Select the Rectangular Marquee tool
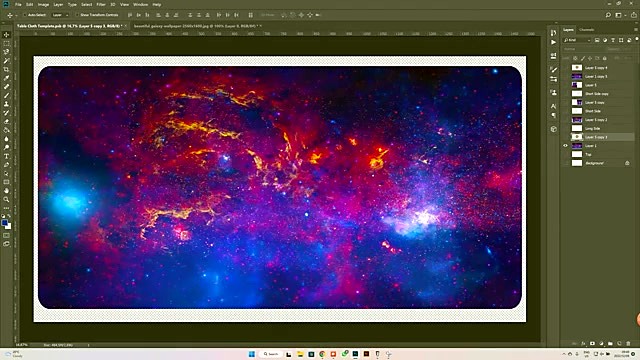The image size is (640, 360). coord(6,43)
